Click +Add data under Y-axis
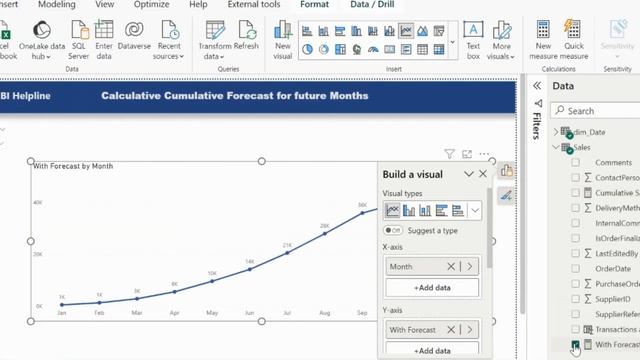This screenshot has height=360, width=640. point(432,350)
